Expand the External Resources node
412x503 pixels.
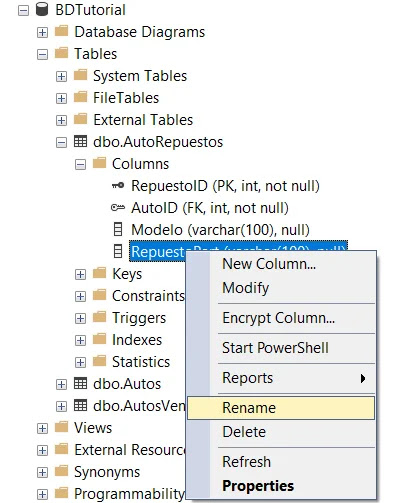tap(42, 451)
